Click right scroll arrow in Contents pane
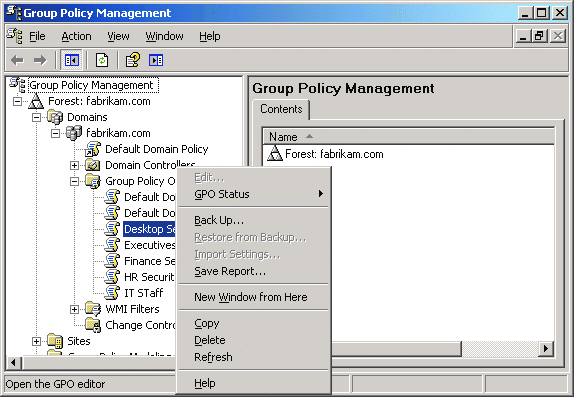The width and height of the screenshot is (574, 397). coord(546,348)
